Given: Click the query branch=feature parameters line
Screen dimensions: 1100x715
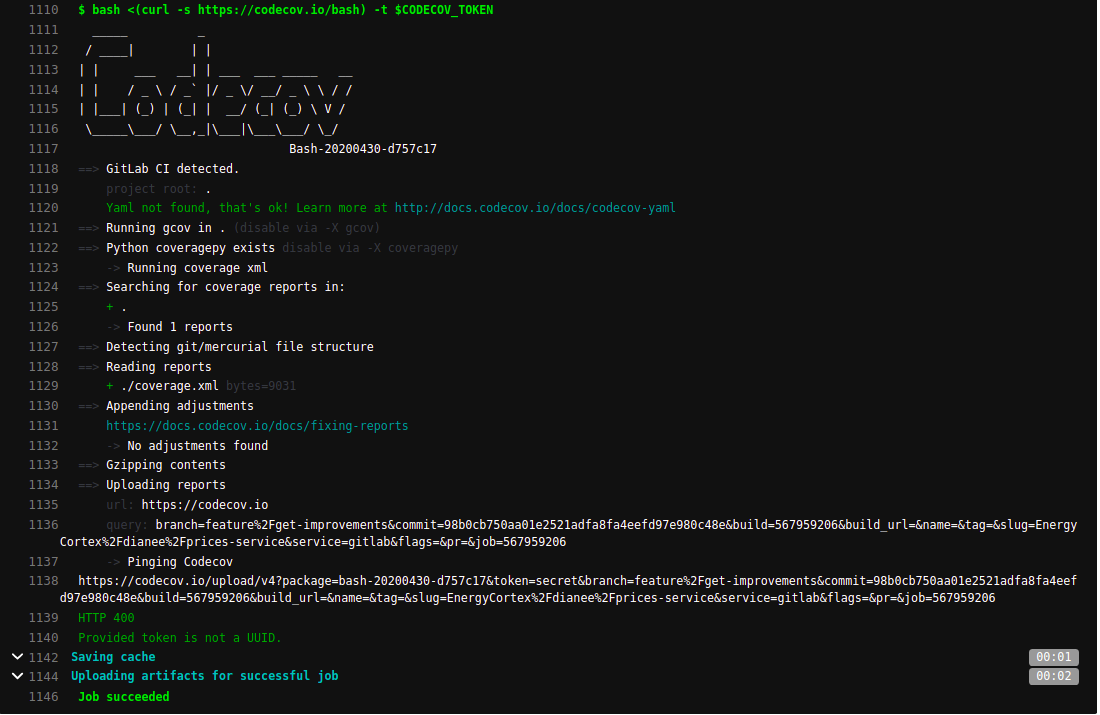Looking at the screenshot, I should point(568,533).
